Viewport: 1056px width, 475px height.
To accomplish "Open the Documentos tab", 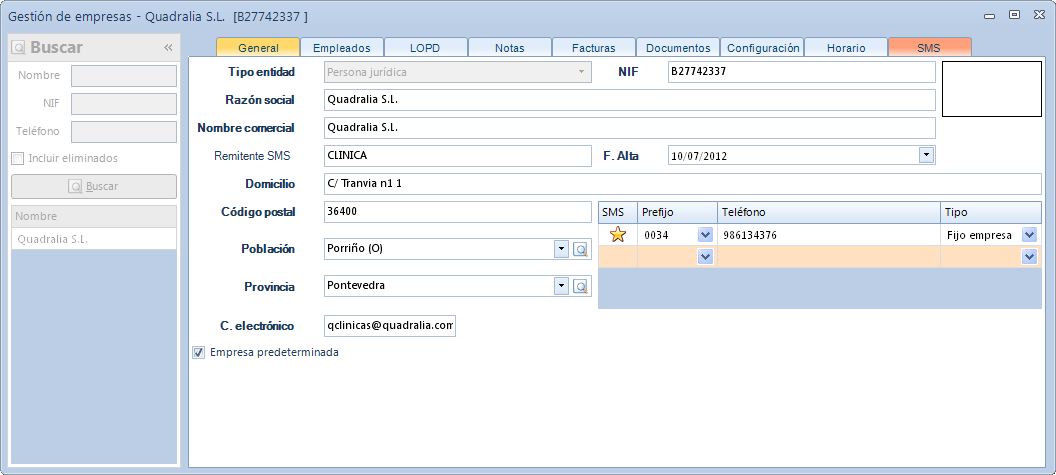I will coord(678,48).
